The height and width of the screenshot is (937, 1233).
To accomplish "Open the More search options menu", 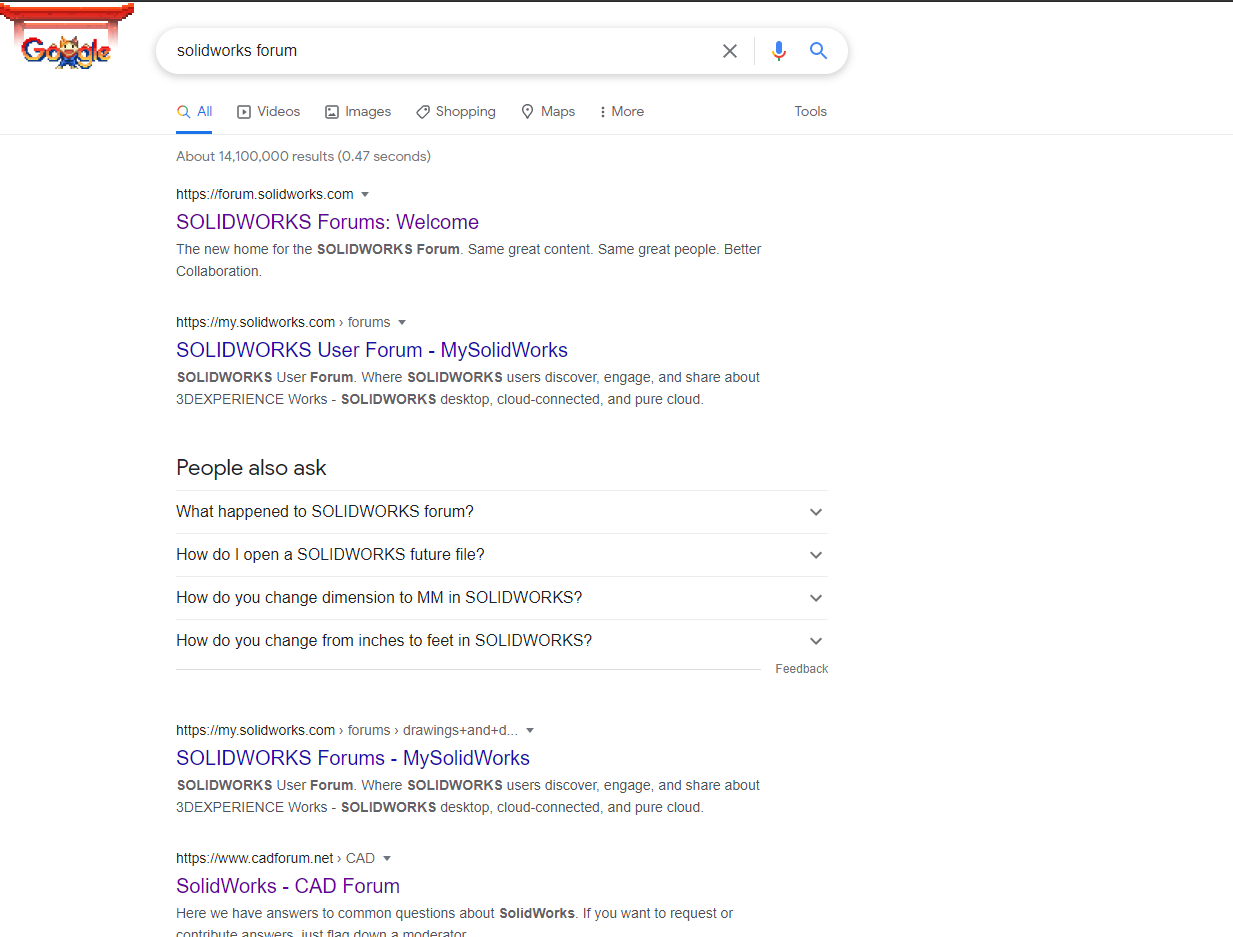I will pyautogui.click(x=621, y=112).
